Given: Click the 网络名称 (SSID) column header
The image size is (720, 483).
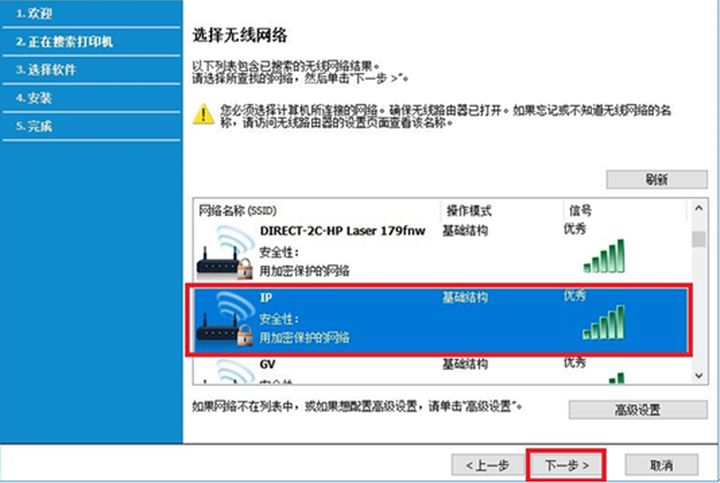Looking at the screenshot, I should click(x=237, y=211).
